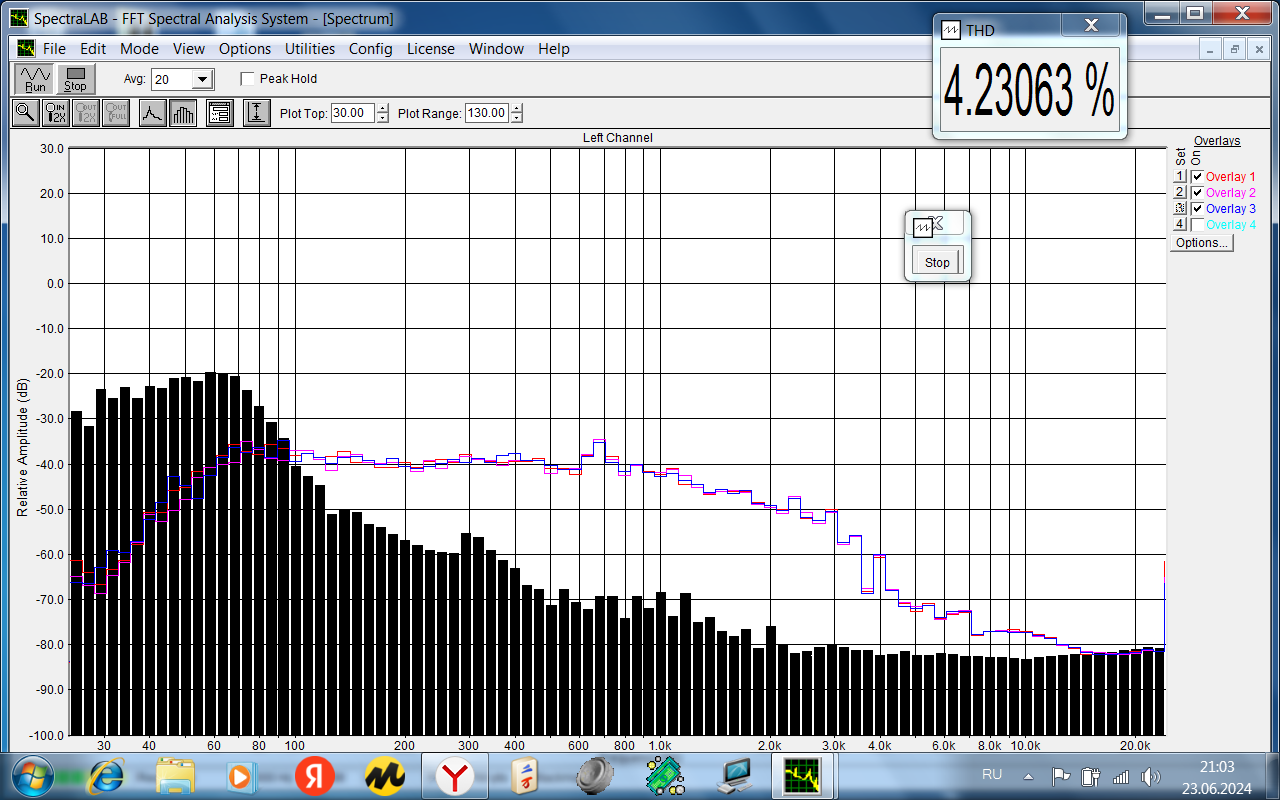The height and width of the screenshot is (800, 1280).
Task: Click the THD window waveform icon
Action: [952, 30]
